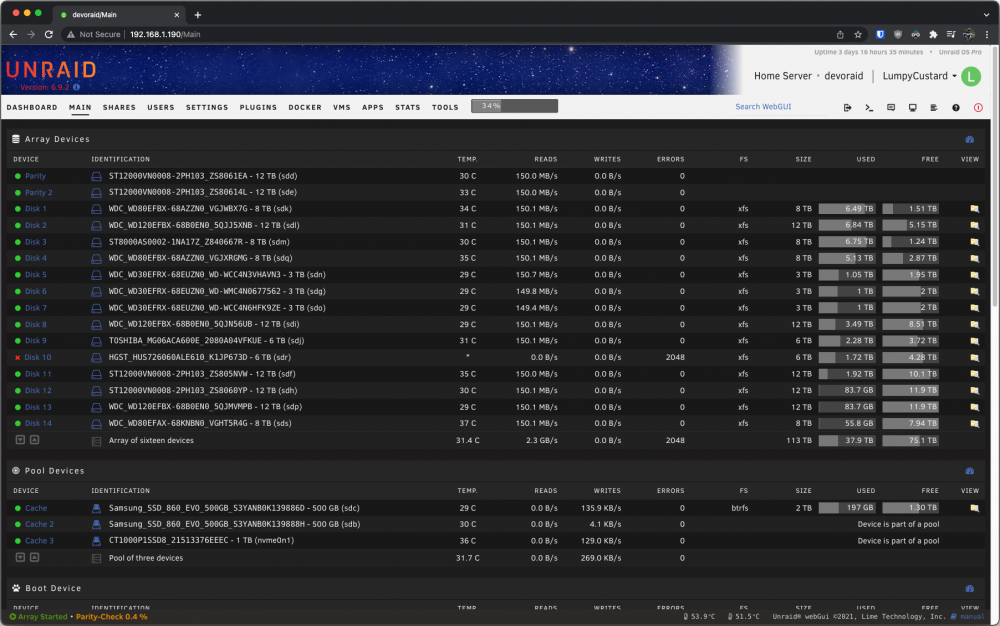Click Disk 14 temperature 37 C
1000x626 pixels.
tap(467, 424)
